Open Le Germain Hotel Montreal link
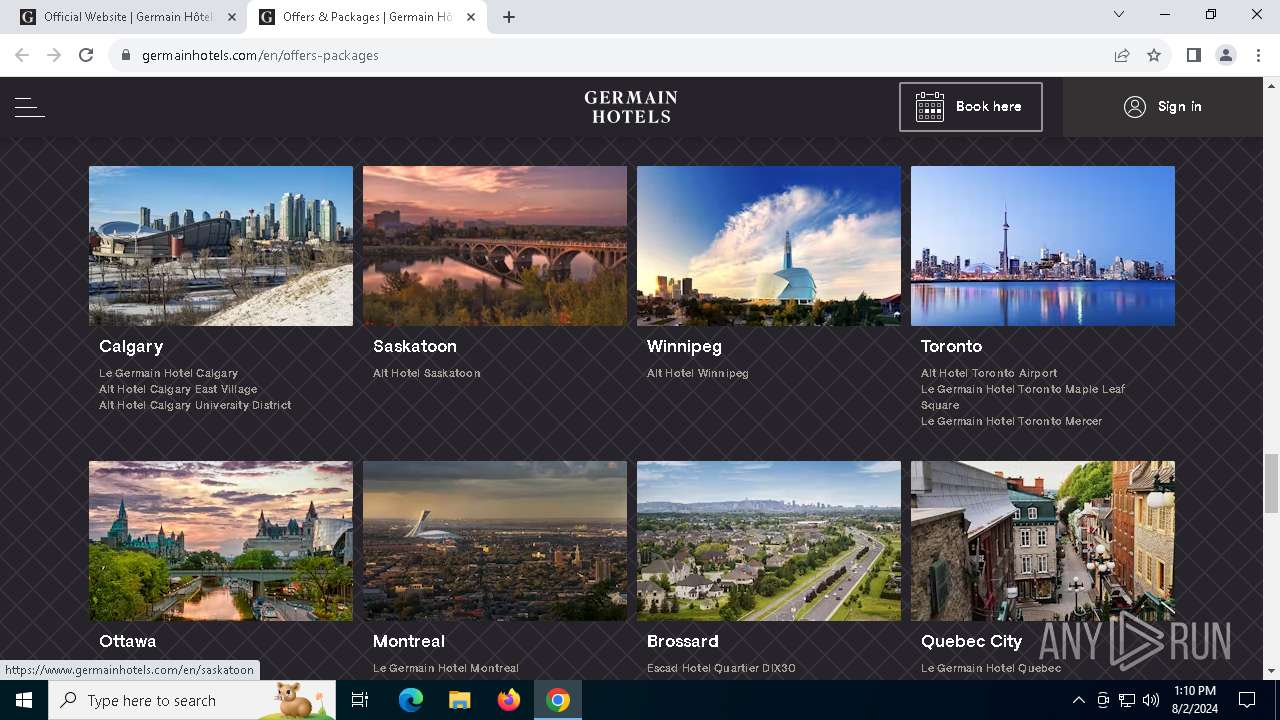 [x=446, y=668]
